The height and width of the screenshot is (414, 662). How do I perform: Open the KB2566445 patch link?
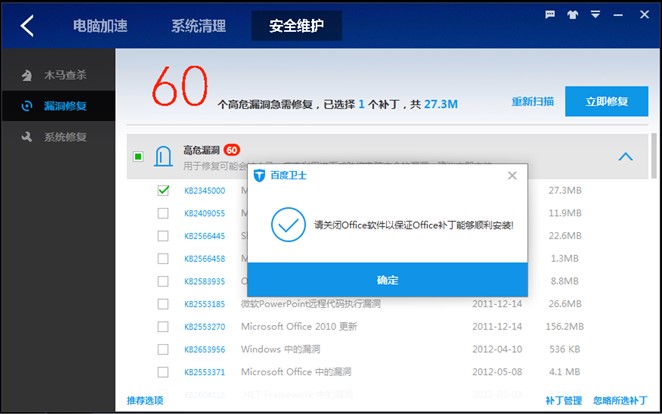205,236
